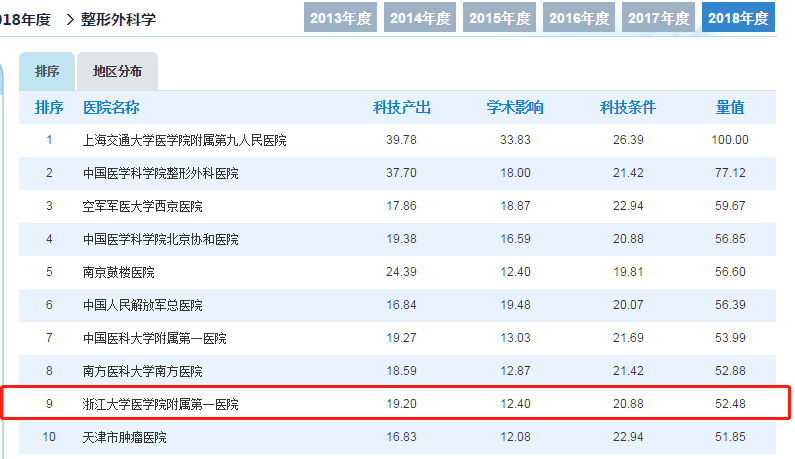Select 天津市肿瘤医院 hospital name
795x459 pixels.
[x=125, y=437]
